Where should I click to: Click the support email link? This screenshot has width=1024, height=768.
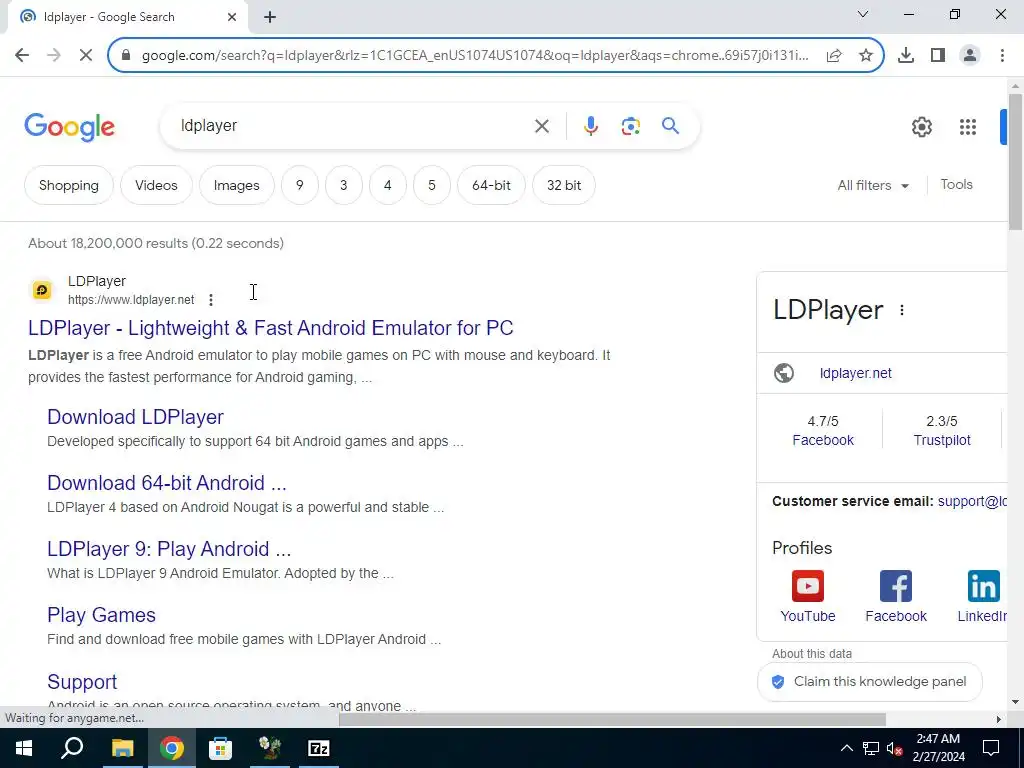pyautogui.click(x=972, y=502)
